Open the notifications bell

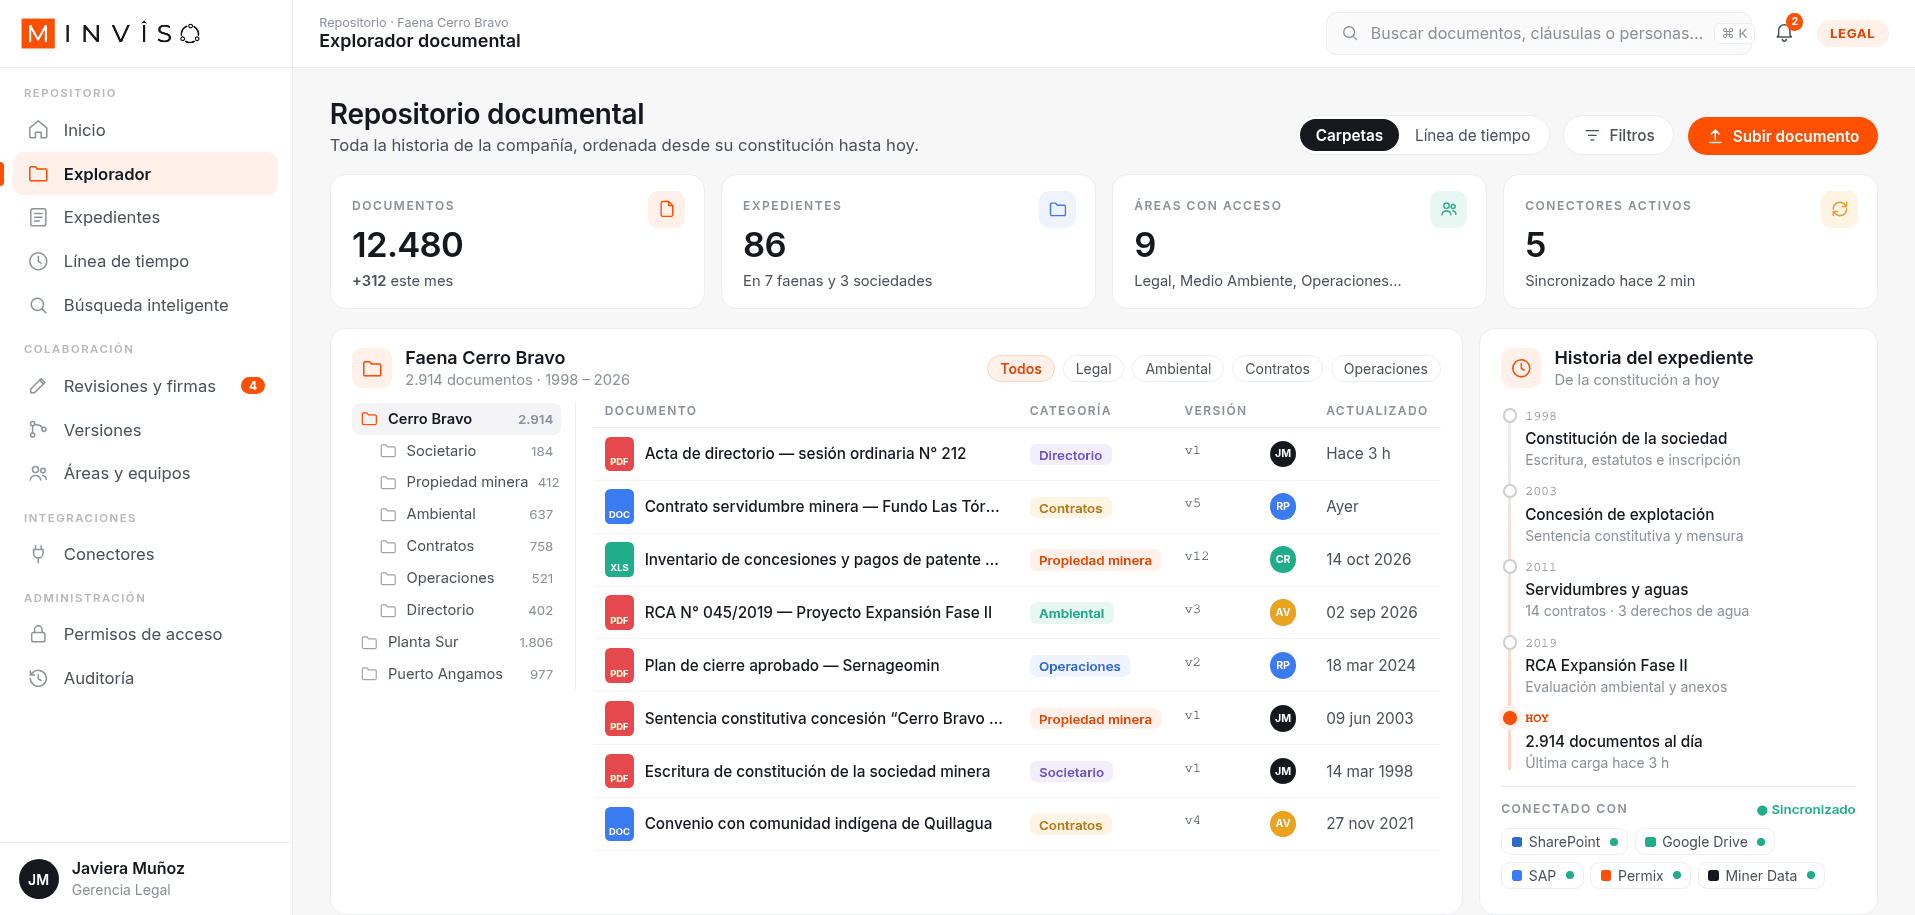1784,33
